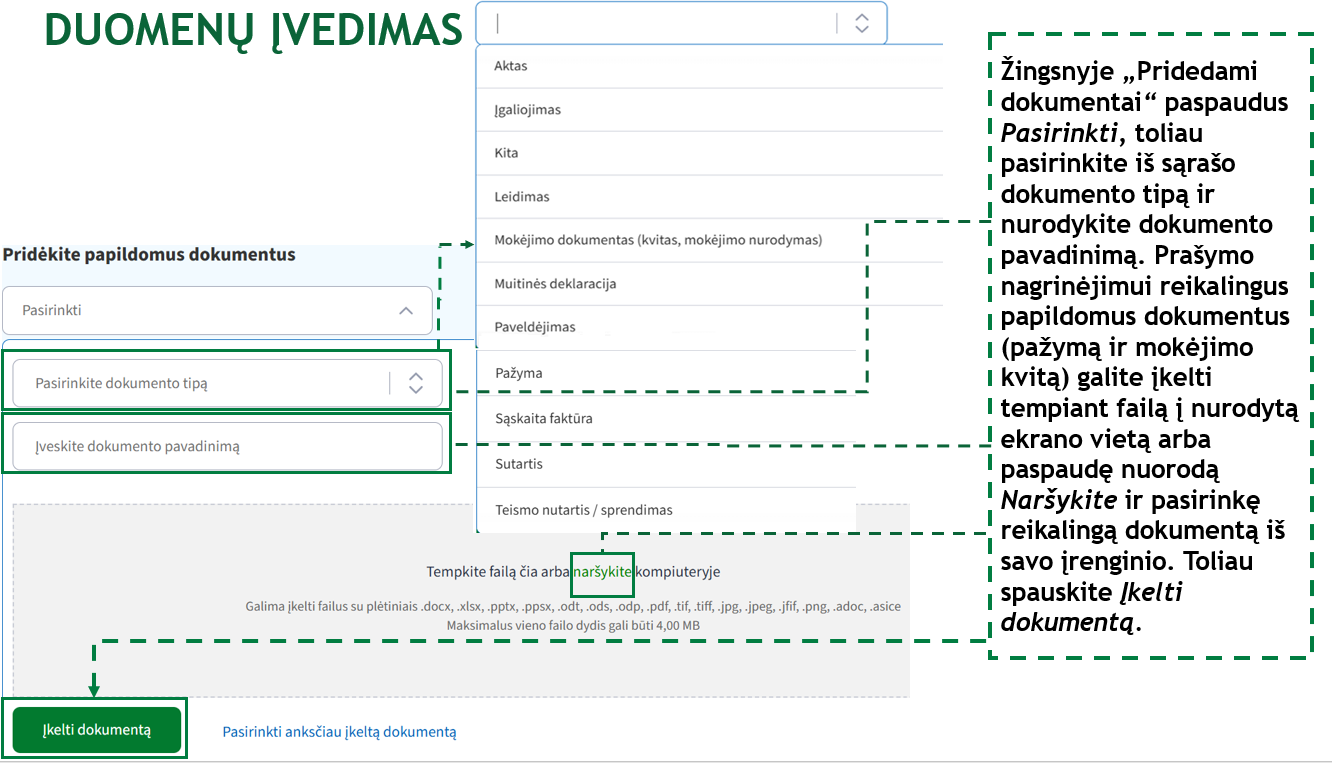The width and height of the screenshot is (1332, 763).
Task: Open 'Pasirinkti anksčiau įkeltą dokumentą' link
Action: click(339, 732)
